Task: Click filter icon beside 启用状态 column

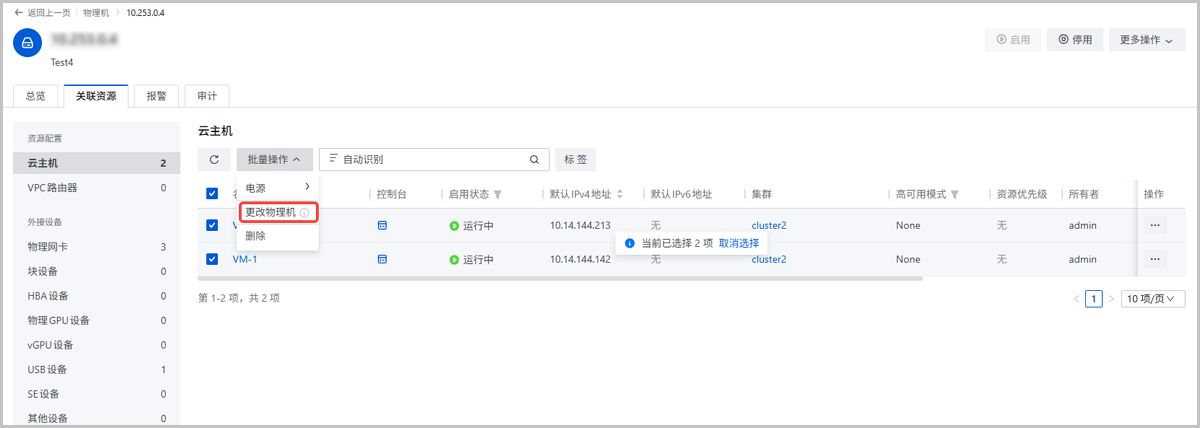Action: tap(498, 194)
